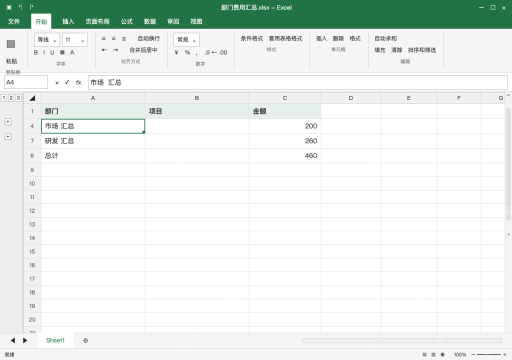The image size is (512, 360).
Task: Expand the 研发 汇总 outline group
Action: 8,137
